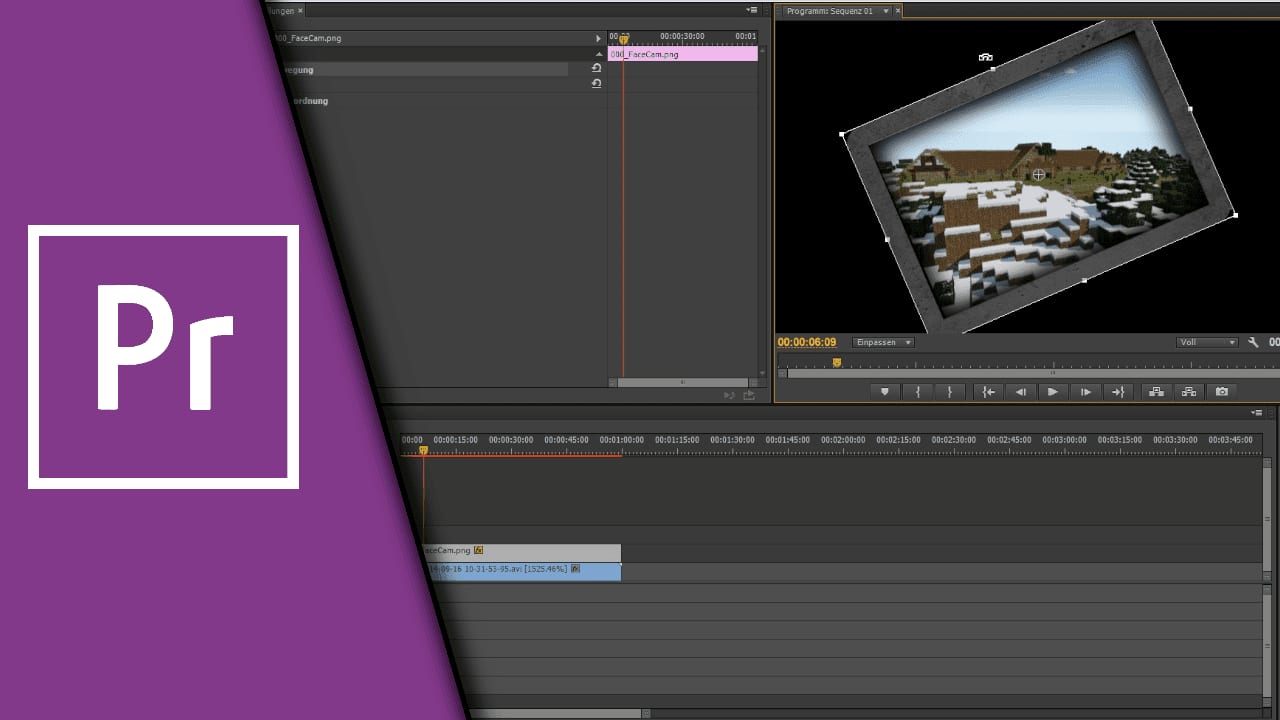
Task: Select the pink 000_FaceCam.png clip bar
Action: coord(683,54)
